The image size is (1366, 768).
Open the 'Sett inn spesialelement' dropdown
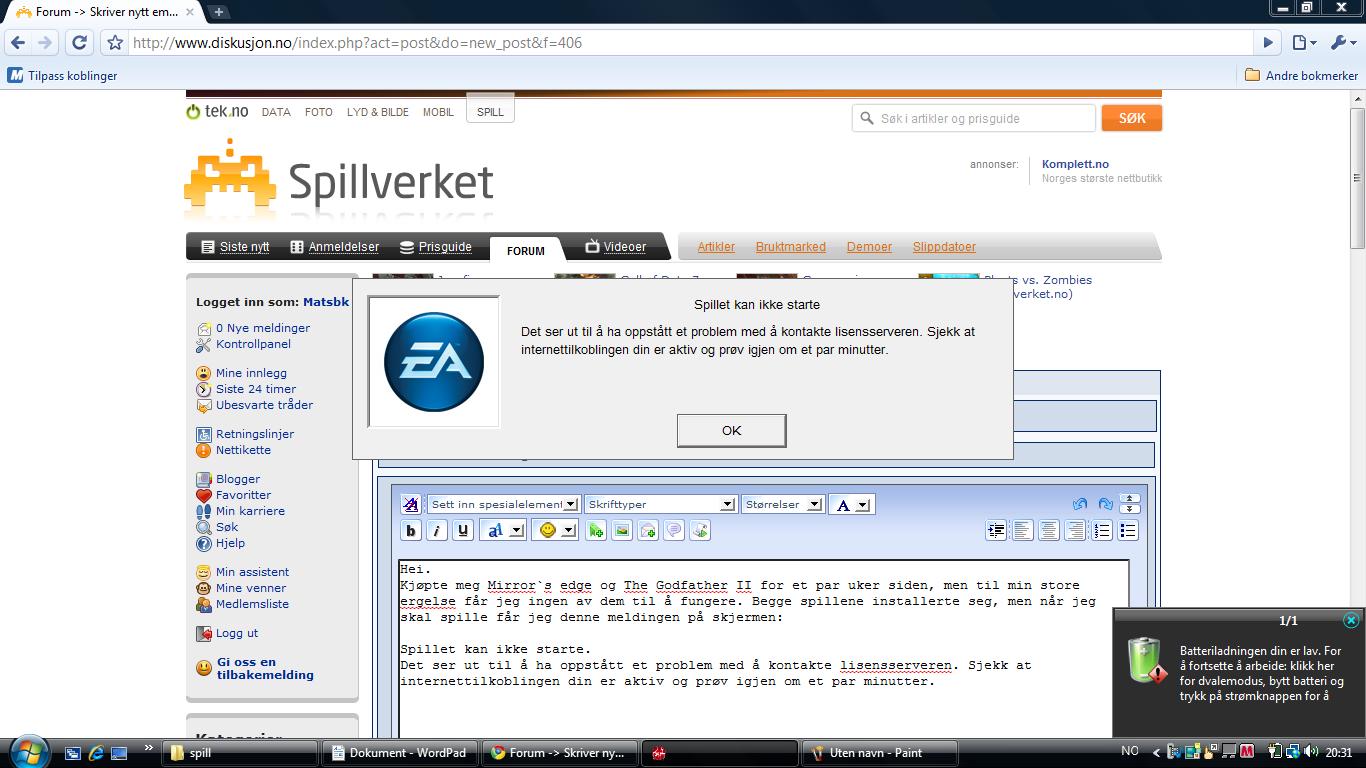pyautogui.click(x=503, y=505)
